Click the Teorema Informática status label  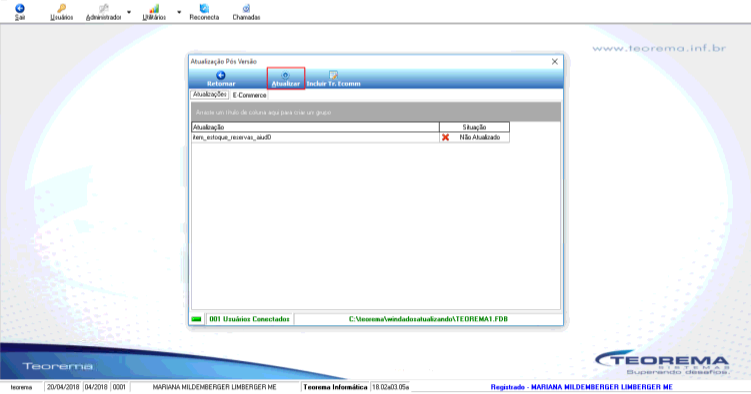(335, 387)
